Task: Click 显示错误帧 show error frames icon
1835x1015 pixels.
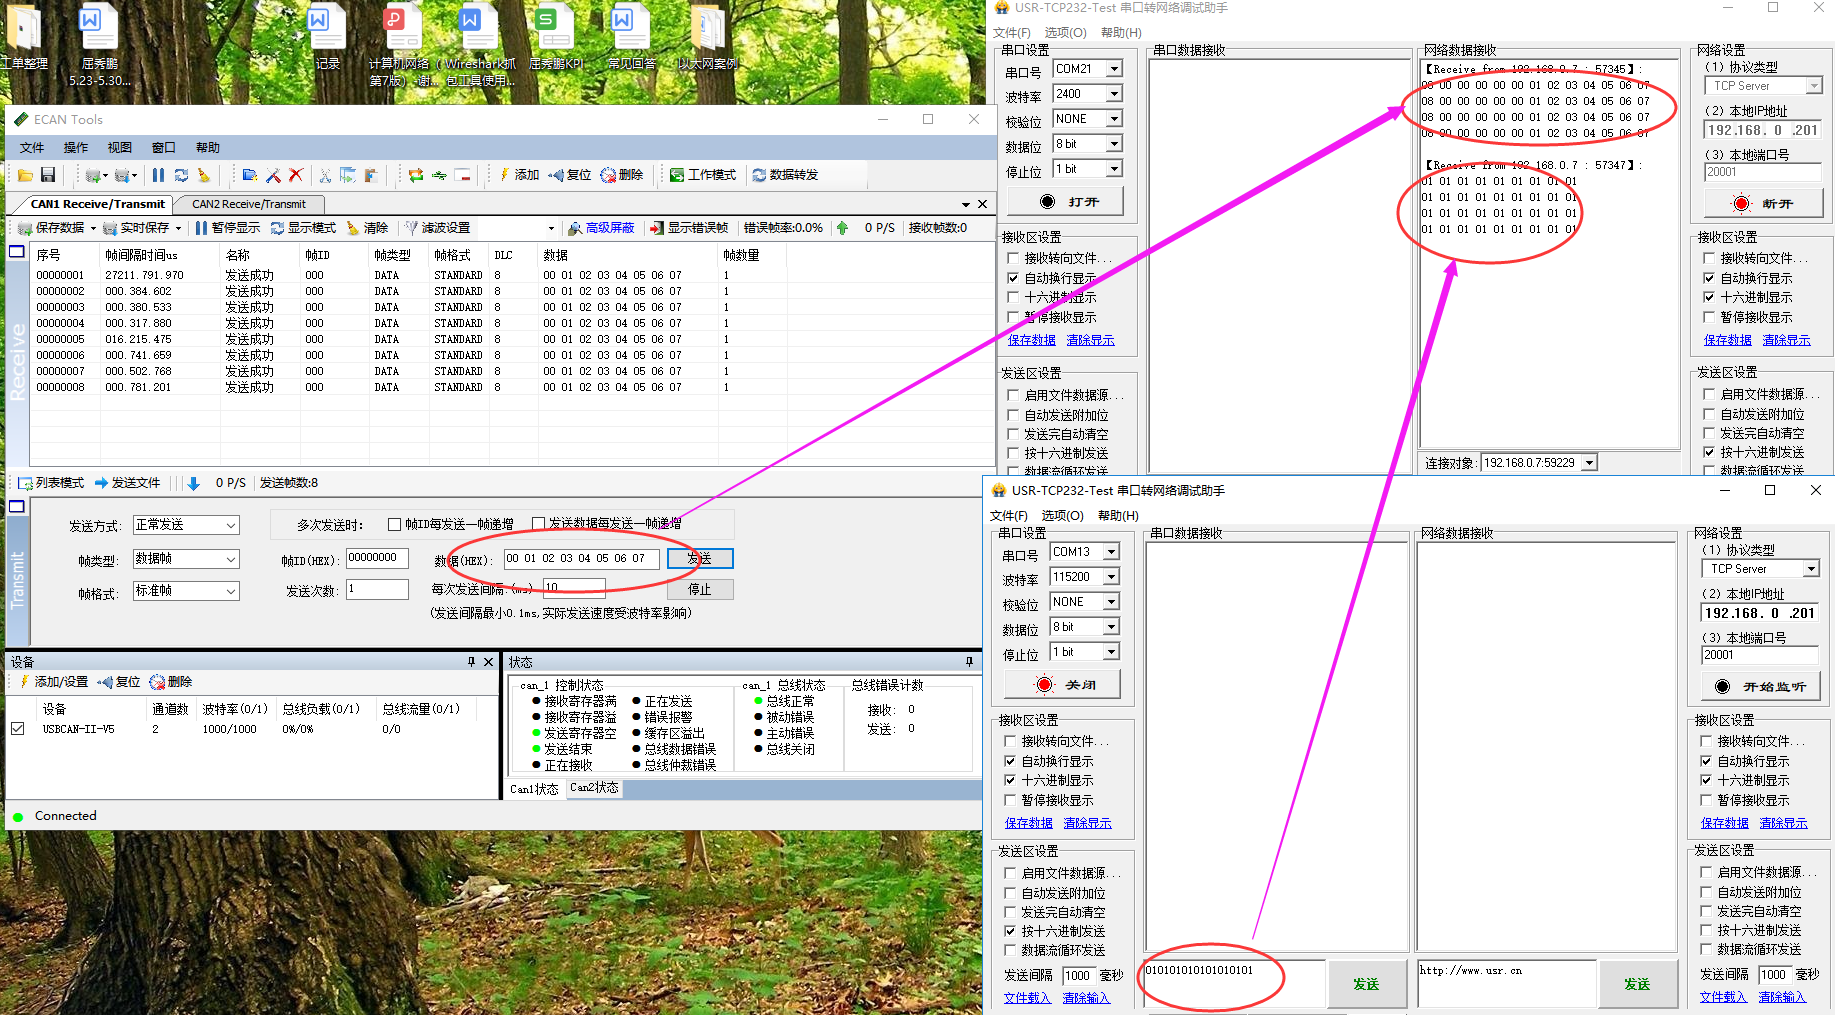Action: point(689,228)
